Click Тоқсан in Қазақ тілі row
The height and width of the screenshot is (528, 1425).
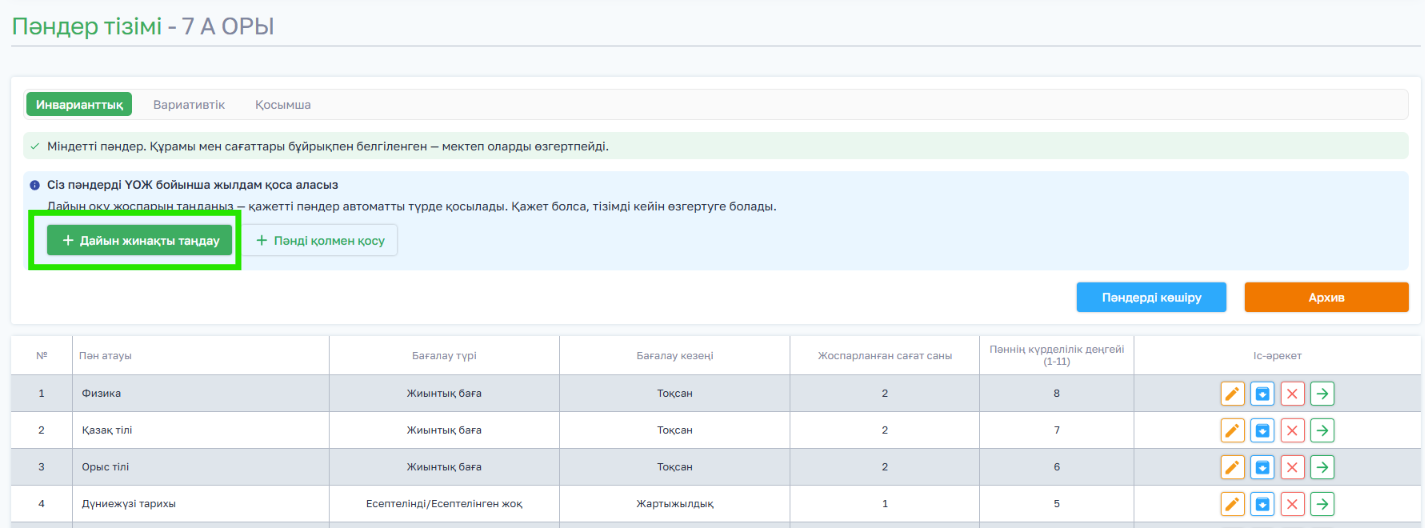click(675, 430)
